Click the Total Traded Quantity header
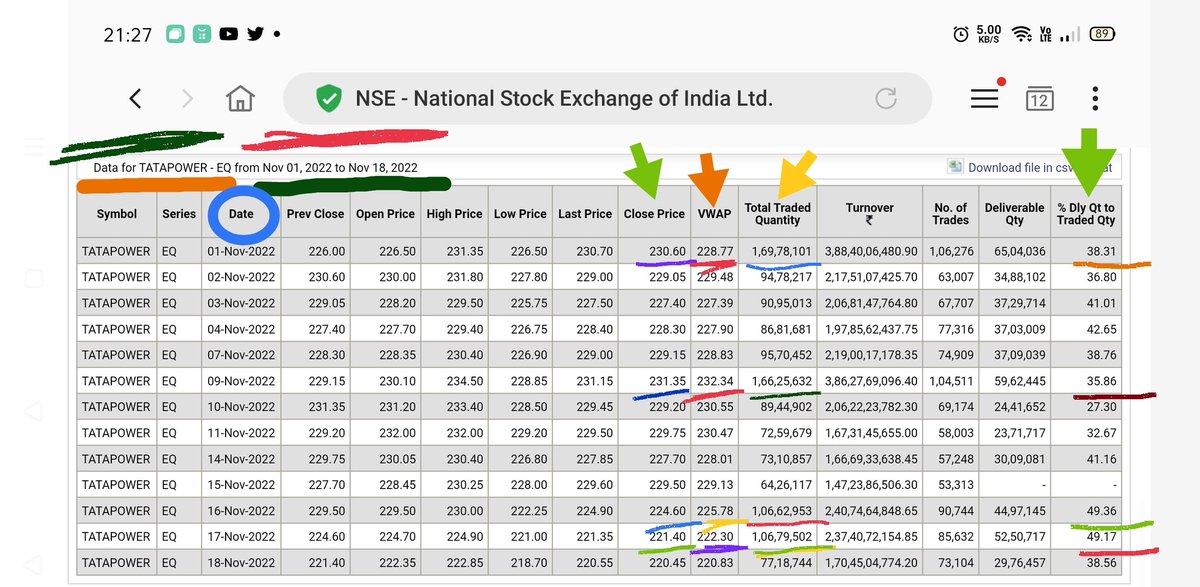 click(x=778, y=214)
